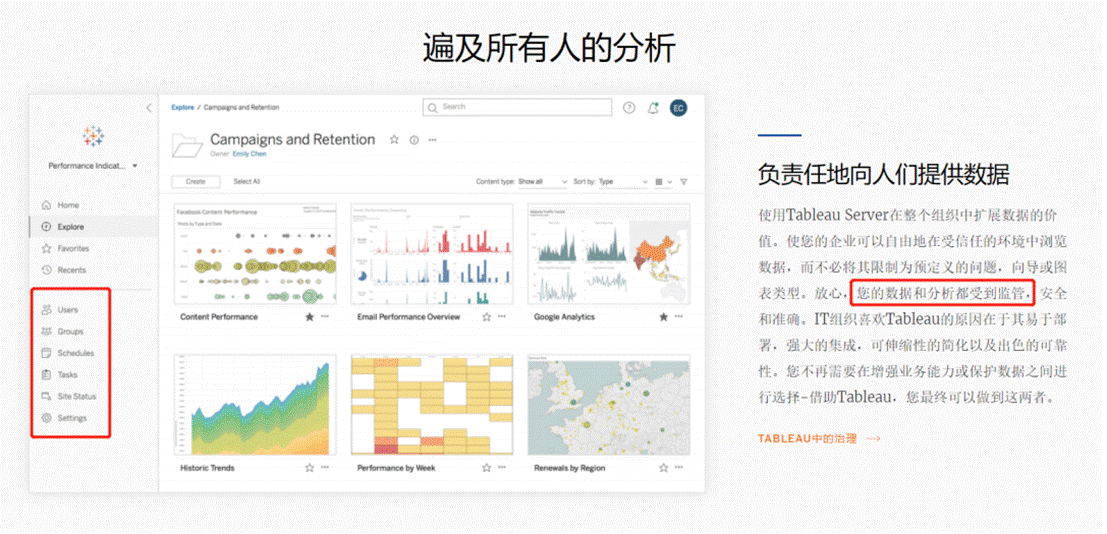Open the help question mark icon
1107x534 pixels.
[x=629, y=108]
